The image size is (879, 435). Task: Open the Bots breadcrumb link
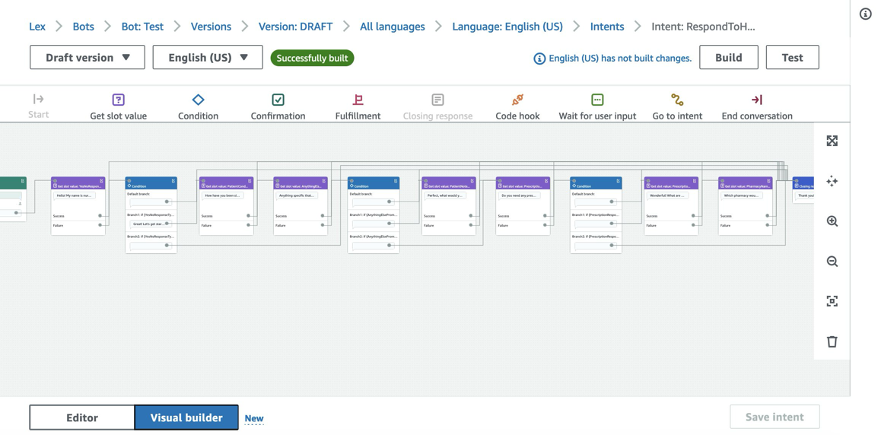pos(84,26)
